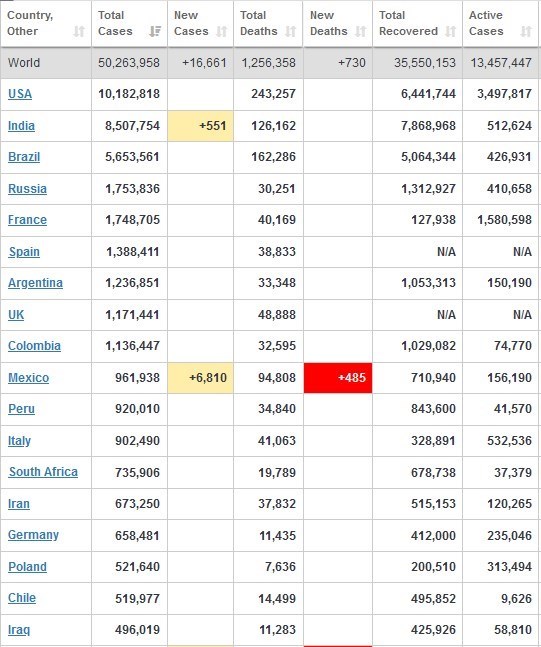The width and height of the screenshot is (541, 647).
Task: Open the India country page
Action: pyautogui.click(x=21, y=125)
